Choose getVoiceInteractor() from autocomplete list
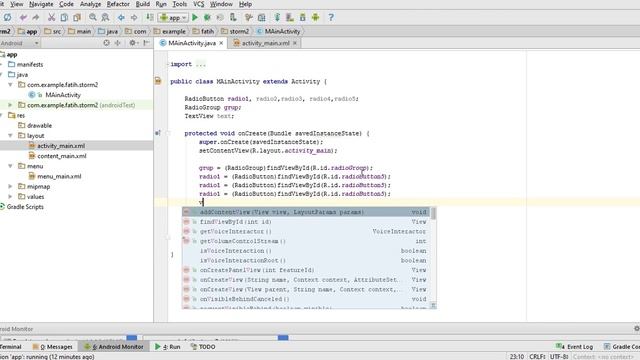Image resolution: width=640 pixels, height=360 pixels. [x=305, y=231]
